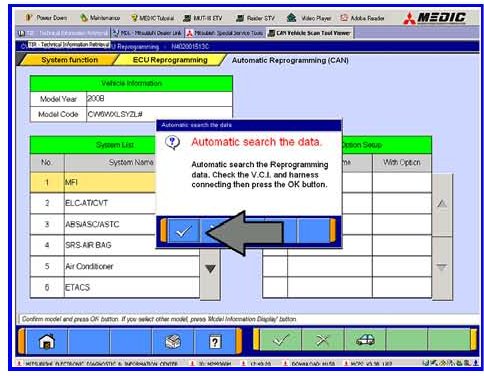This screenshot has height=376, width=484.
Task: Switch to the CAN Vehicle Scan Tool Viewer tab
Action: tap(309, 33)
